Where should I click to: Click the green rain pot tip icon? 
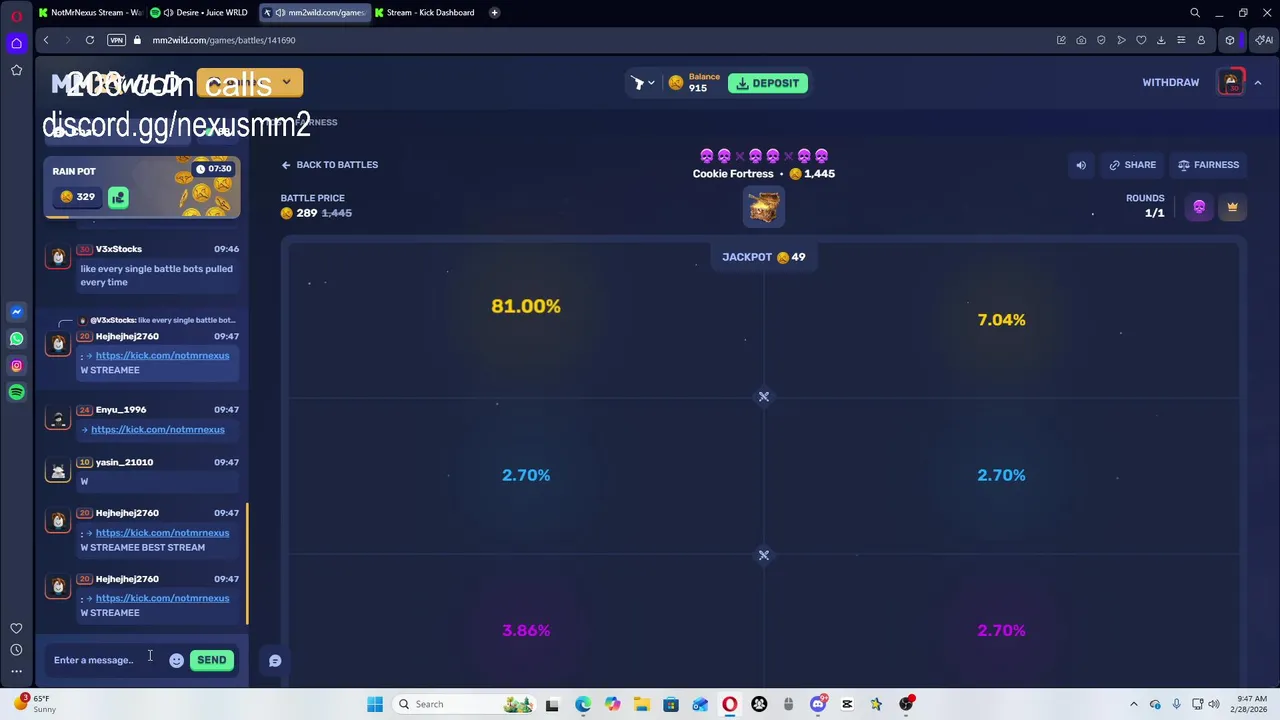pyautogui.click(x=118, y=198)
